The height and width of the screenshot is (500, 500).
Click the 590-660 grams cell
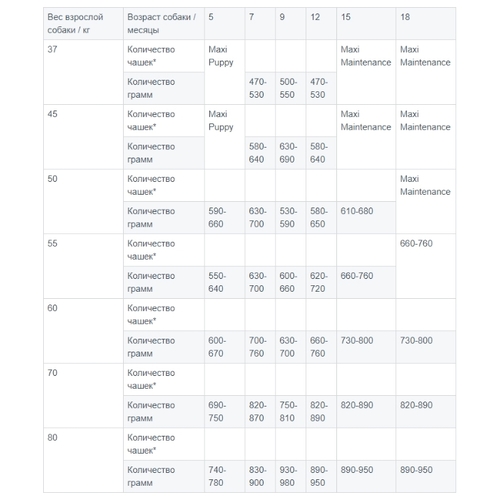click(225, 218)
